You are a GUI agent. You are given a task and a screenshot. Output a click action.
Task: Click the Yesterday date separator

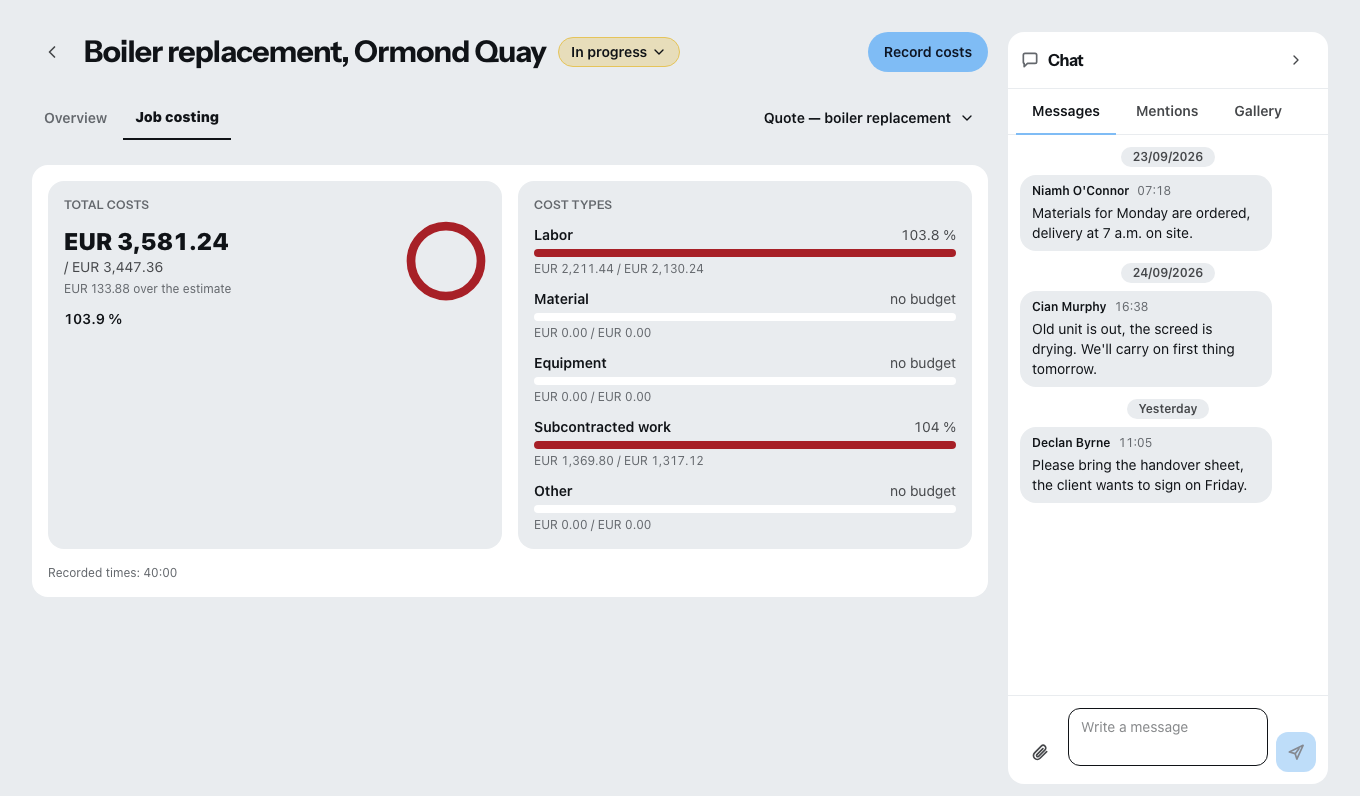(1168, 409)
